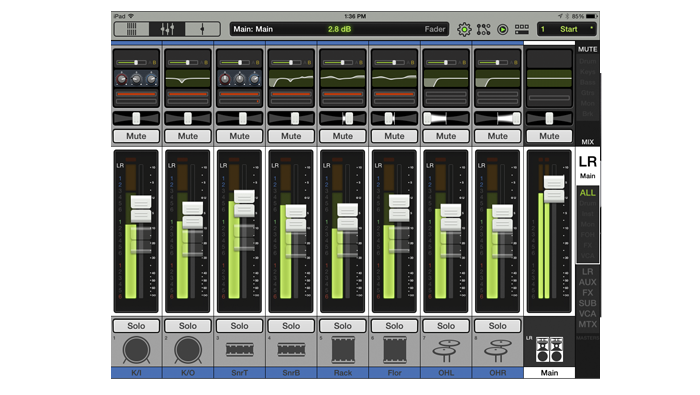Tap the tom icon for Rack channel

(x=343, y=350)
